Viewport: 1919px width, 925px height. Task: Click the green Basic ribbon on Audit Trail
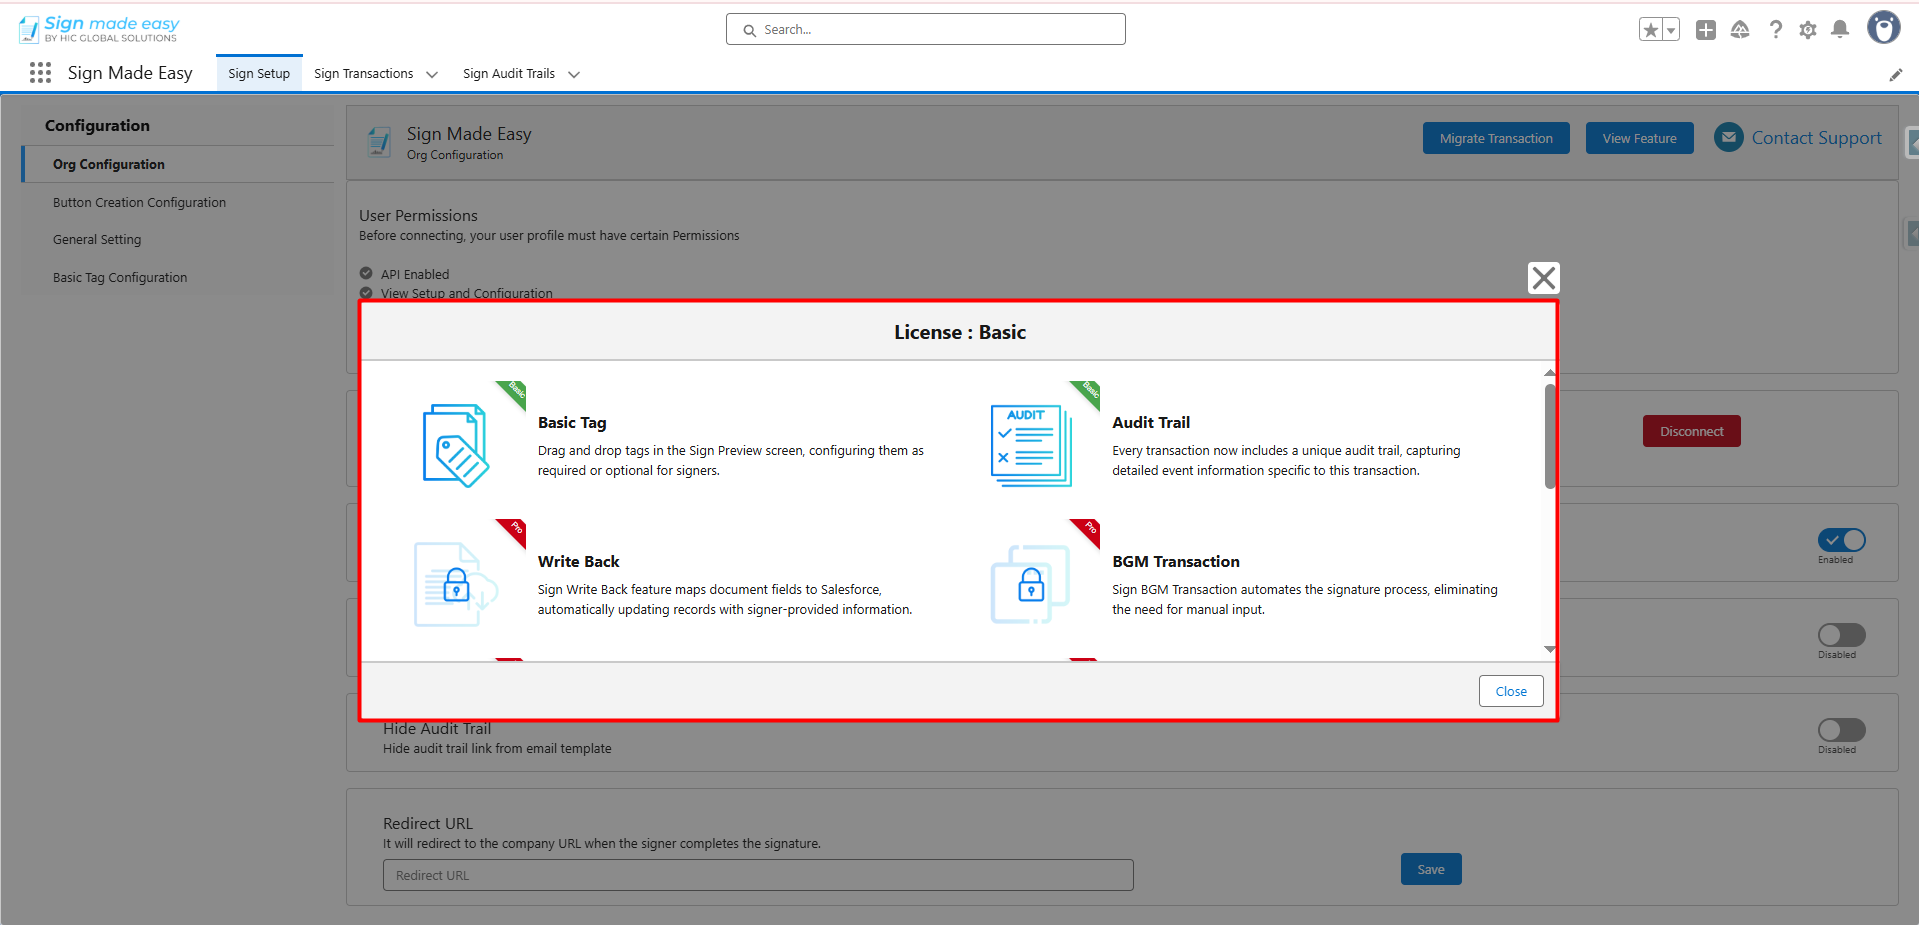pyautogui.click(x=1088, y=393)
